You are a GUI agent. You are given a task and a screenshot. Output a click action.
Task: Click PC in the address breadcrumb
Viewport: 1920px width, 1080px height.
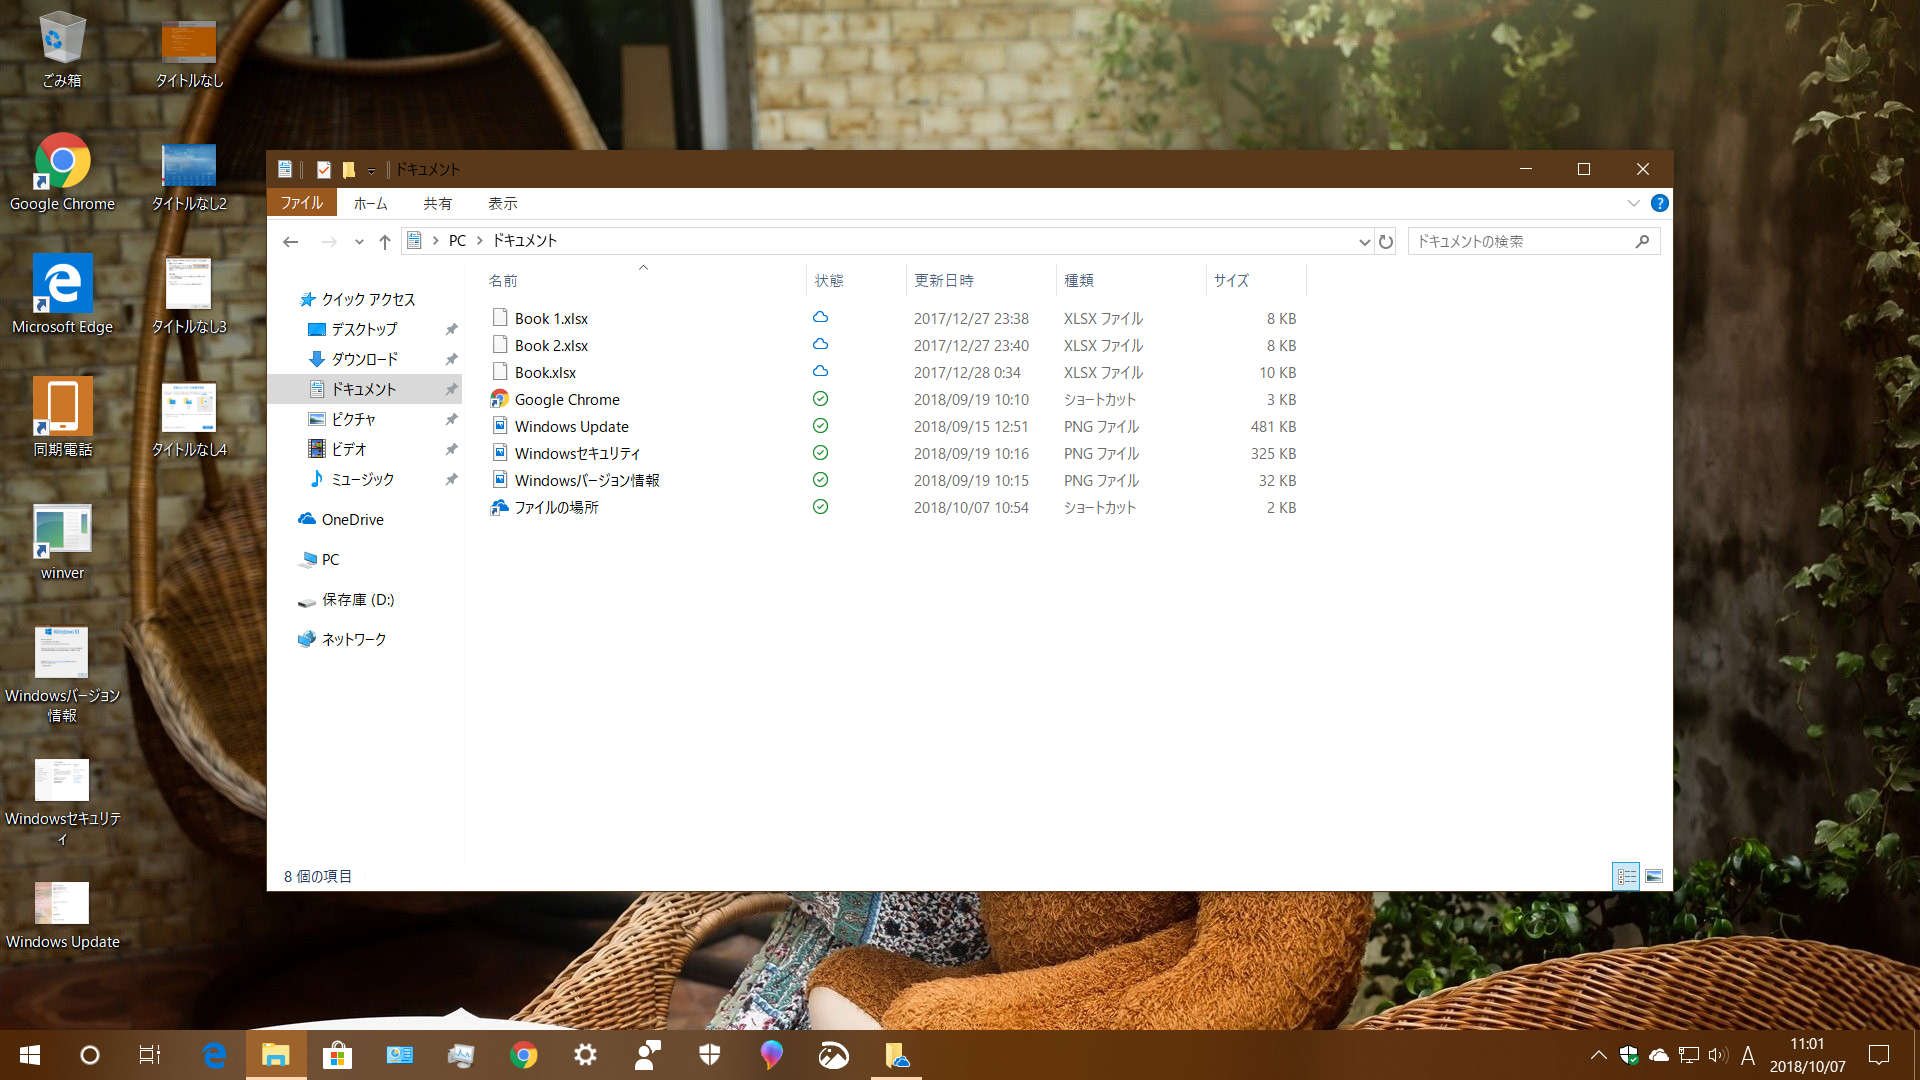pos(457,241)
